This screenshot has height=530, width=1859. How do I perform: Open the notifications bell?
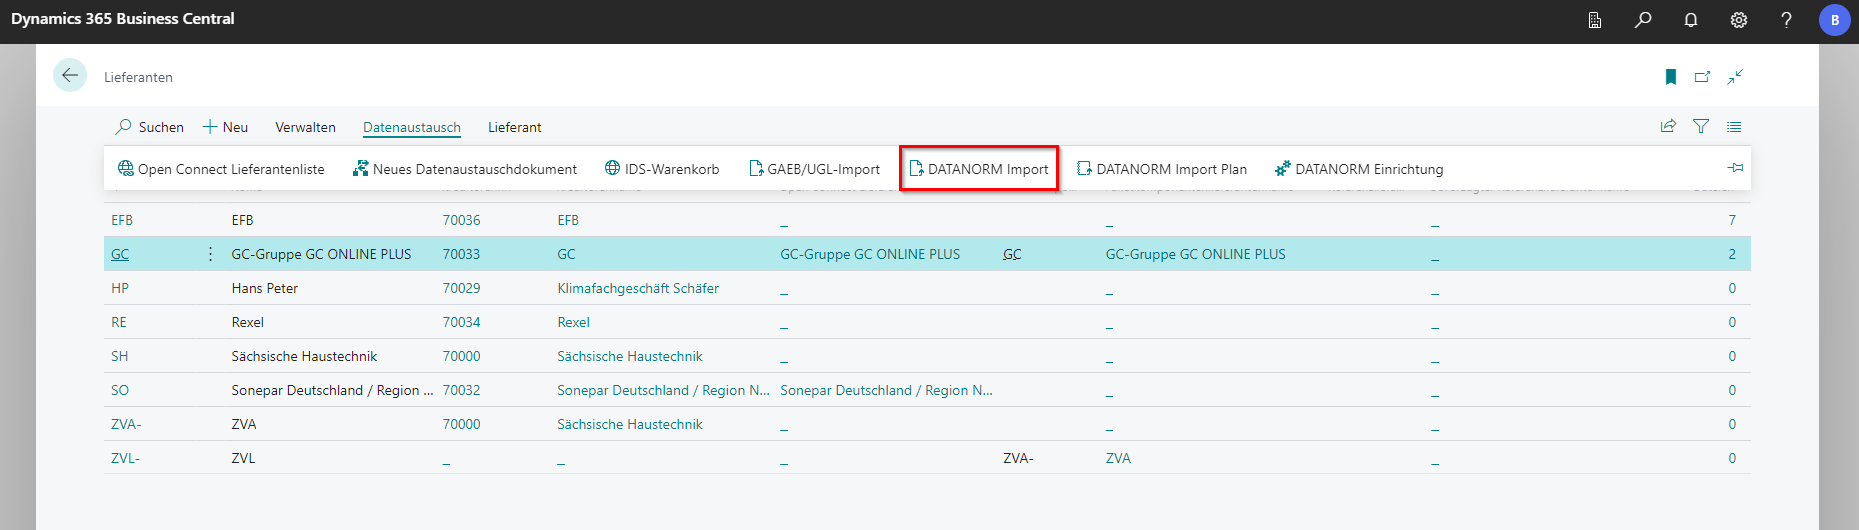1691,20
